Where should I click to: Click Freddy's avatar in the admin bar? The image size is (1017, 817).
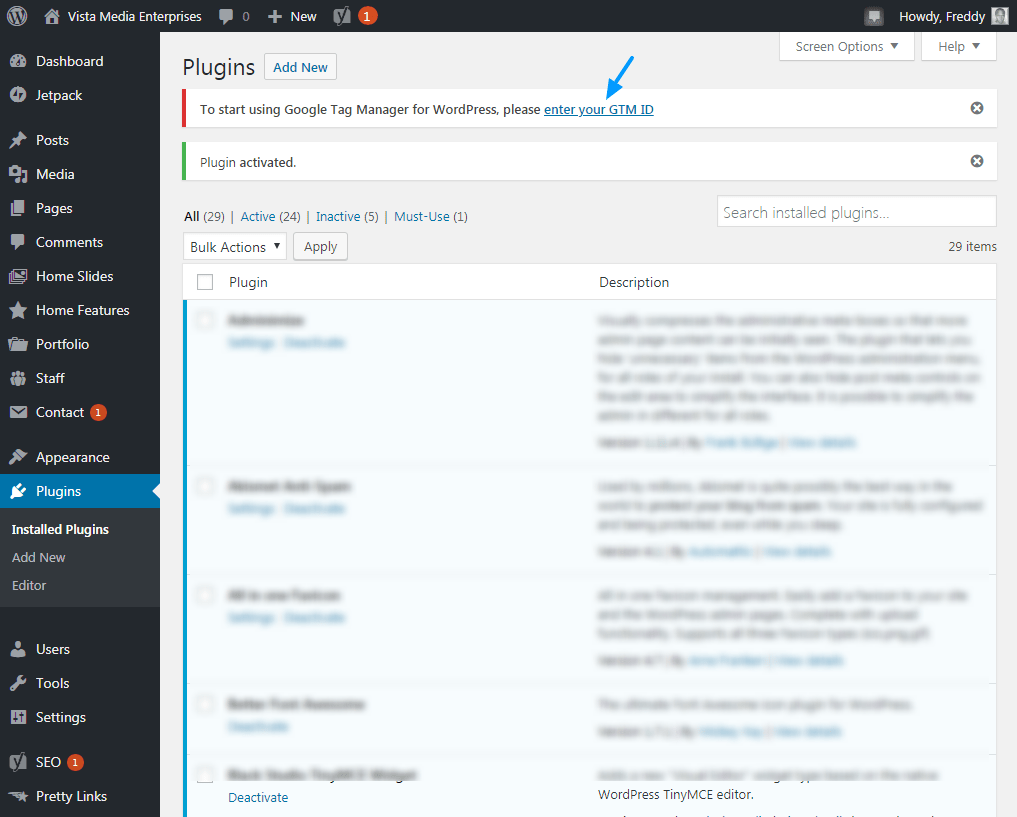[x=1000, y=16]
